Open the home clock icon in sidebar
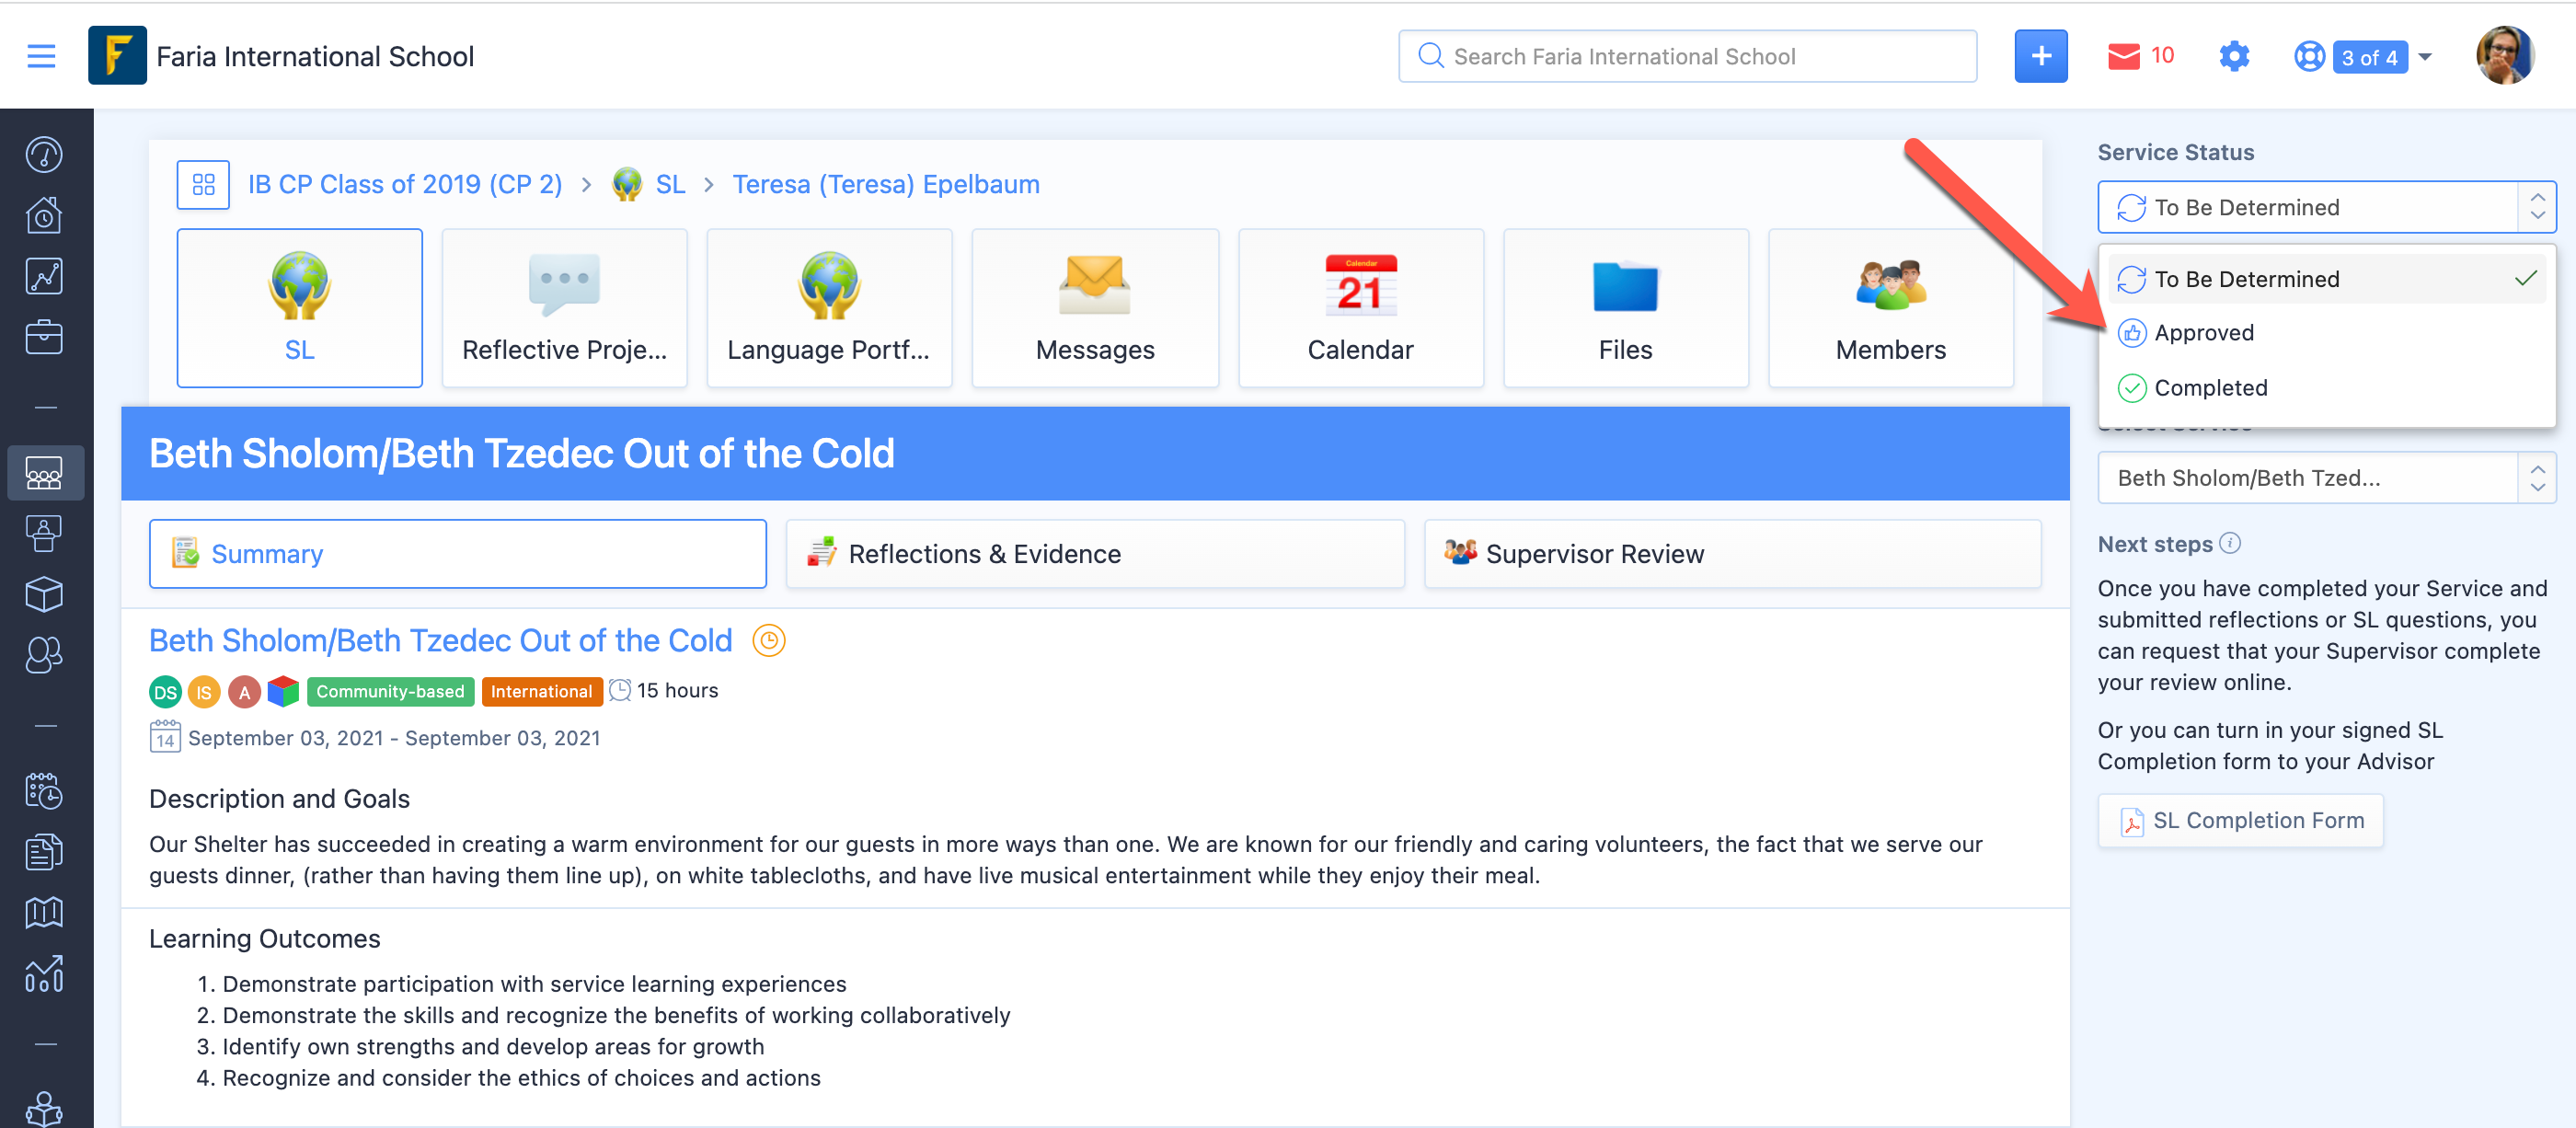 (x=44, y=215)
